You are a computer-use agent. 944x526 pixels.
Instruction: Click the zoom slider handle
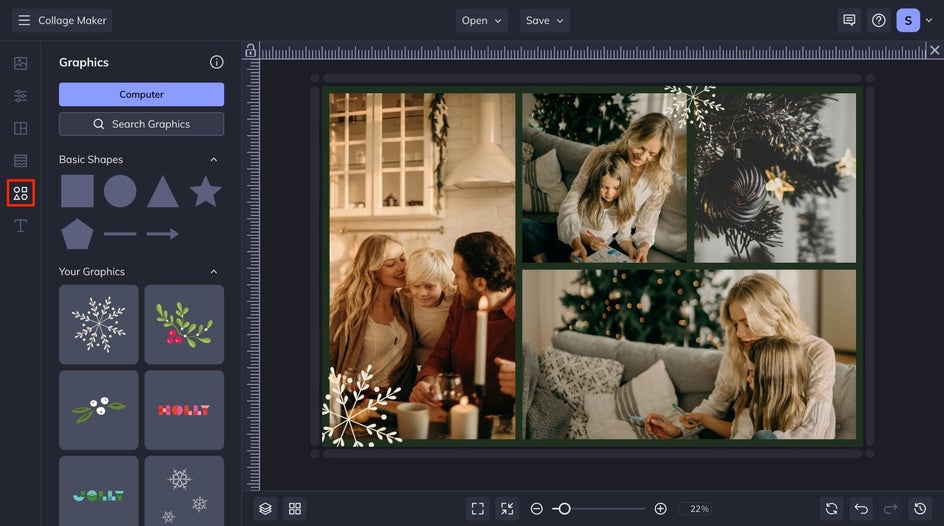click(x=564, y=509)
